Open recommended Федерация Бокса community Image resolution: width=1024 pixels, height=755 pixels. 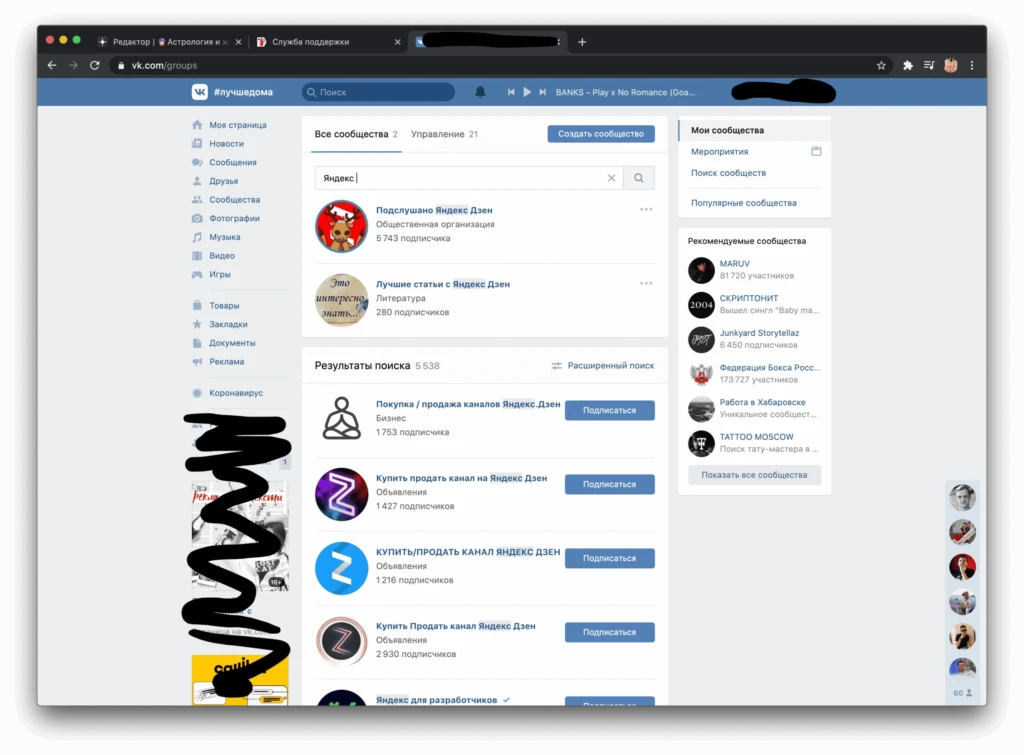point(769,367)
